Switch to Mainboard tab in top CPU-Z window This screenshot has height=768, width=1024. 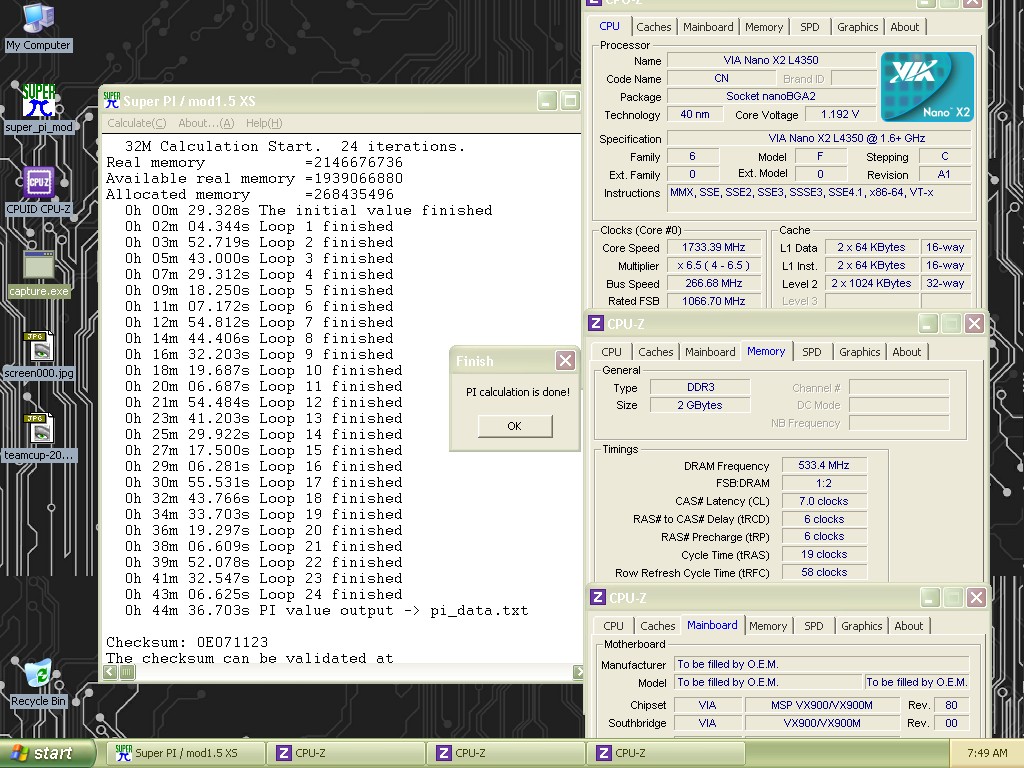(709, 27)
